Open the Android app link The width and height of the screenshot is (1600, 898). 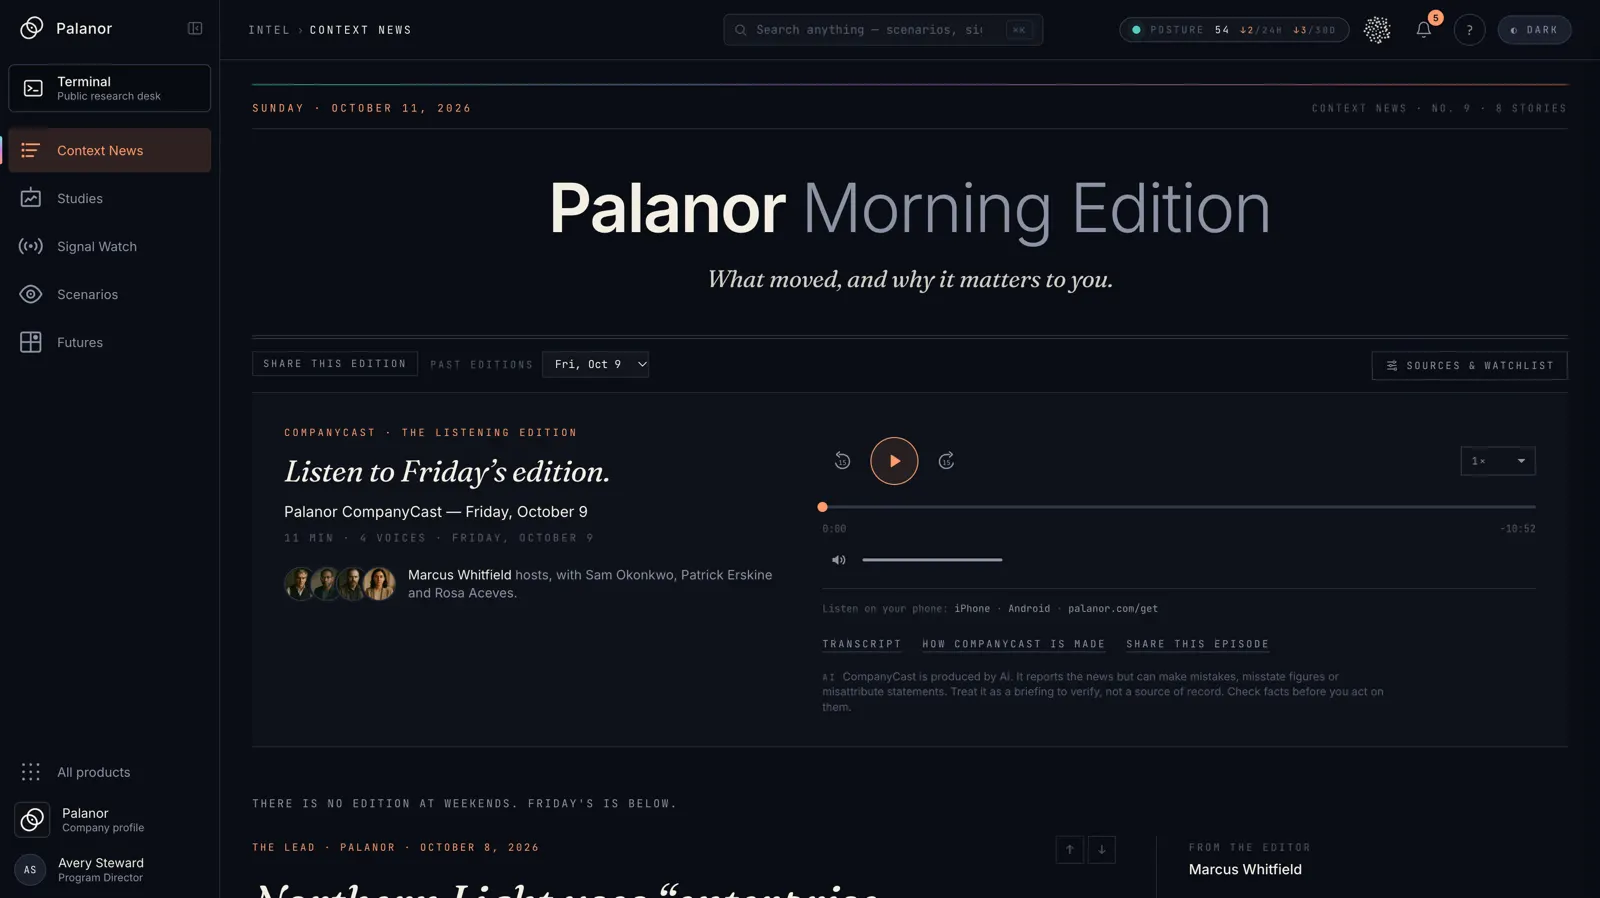click(x=1029, y=609)
